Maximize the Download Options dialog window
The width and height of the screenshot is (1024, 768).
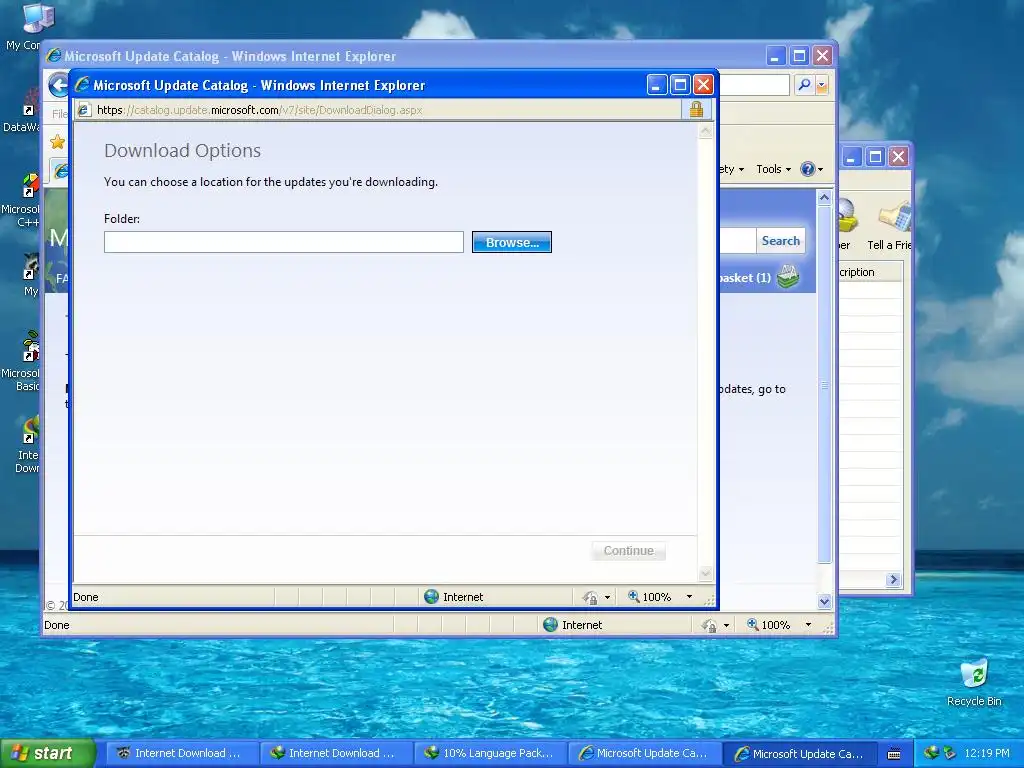(680, 85)
